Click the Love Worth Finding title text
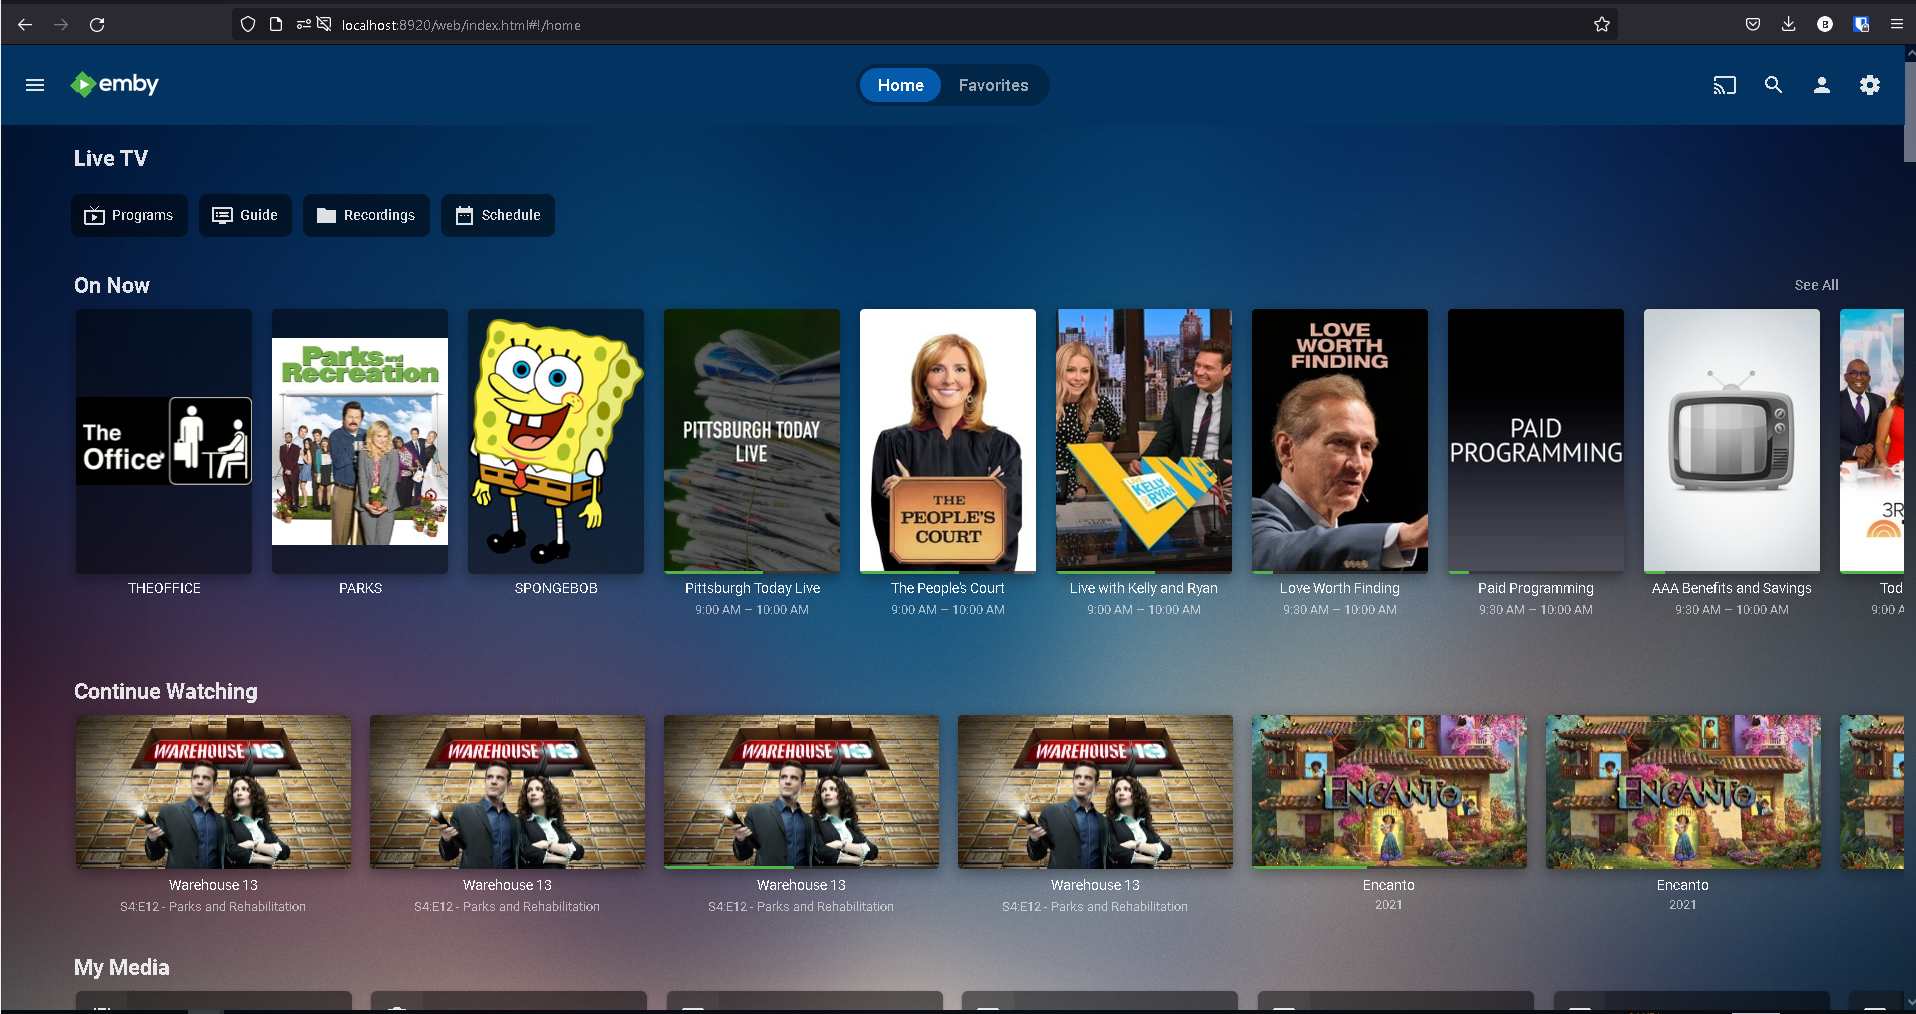The width and height of the screenshot is (1916, 1014). (x=1340, y=588)
